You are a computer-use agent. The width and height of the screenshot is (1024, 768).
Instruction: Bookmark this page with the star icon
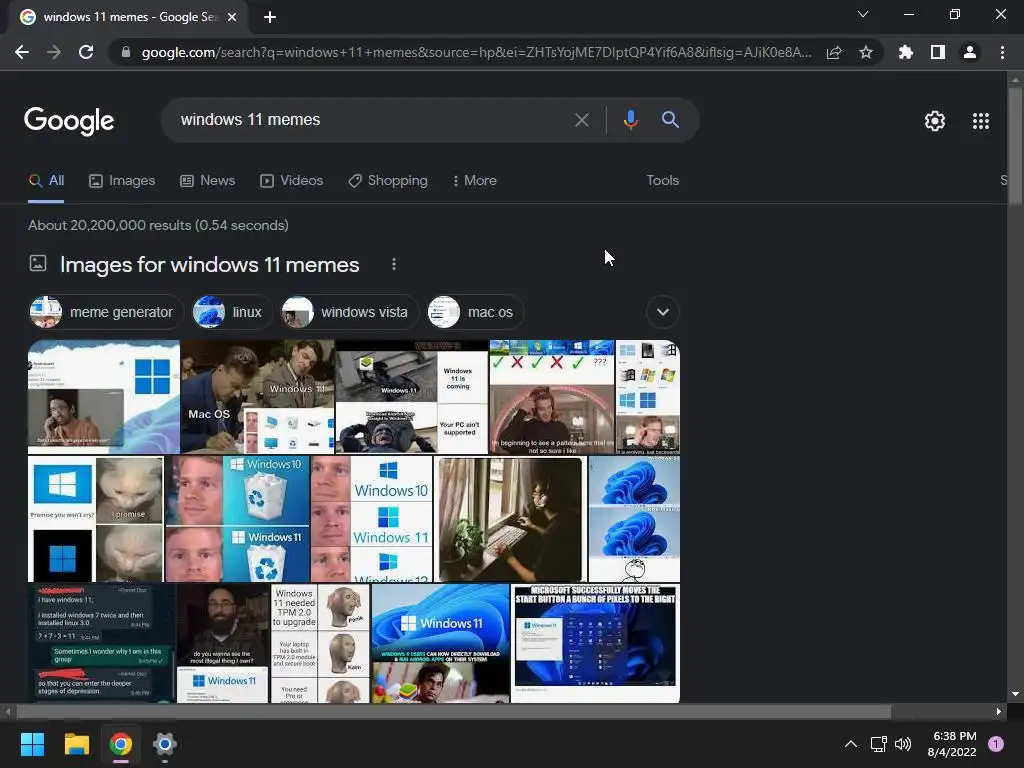(866, 52)
